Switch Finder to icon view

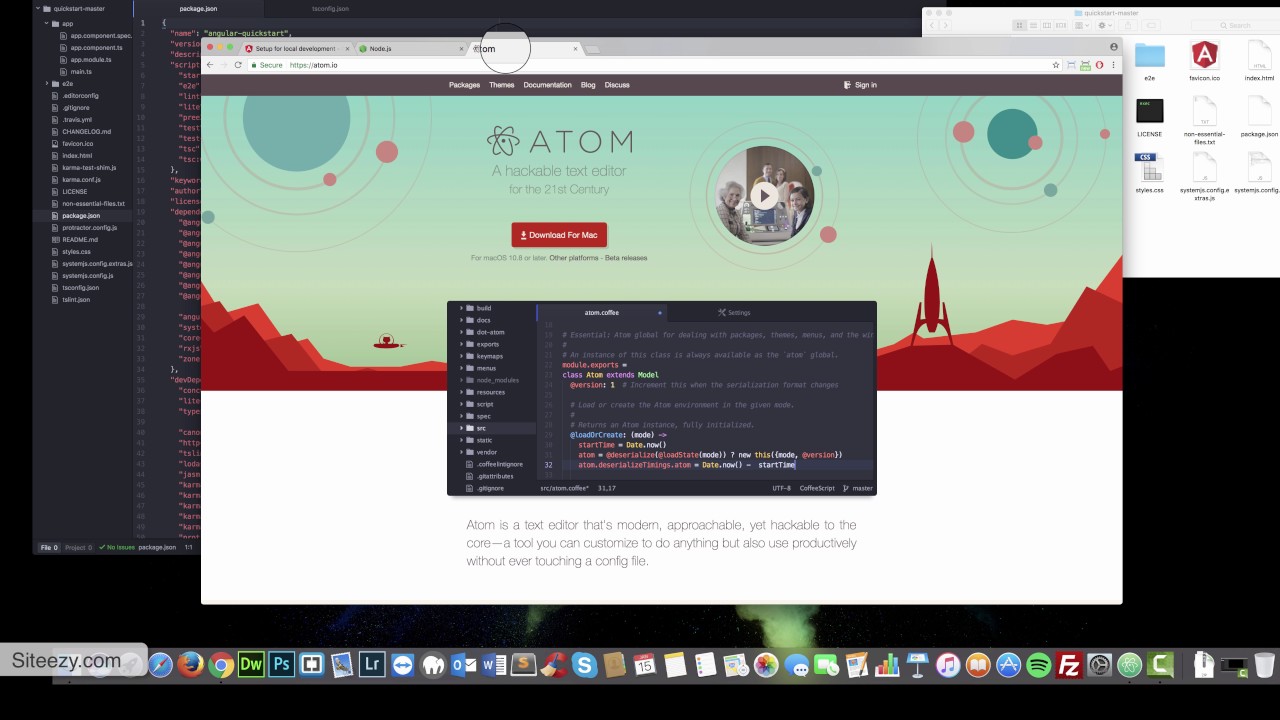(1020, 25)
